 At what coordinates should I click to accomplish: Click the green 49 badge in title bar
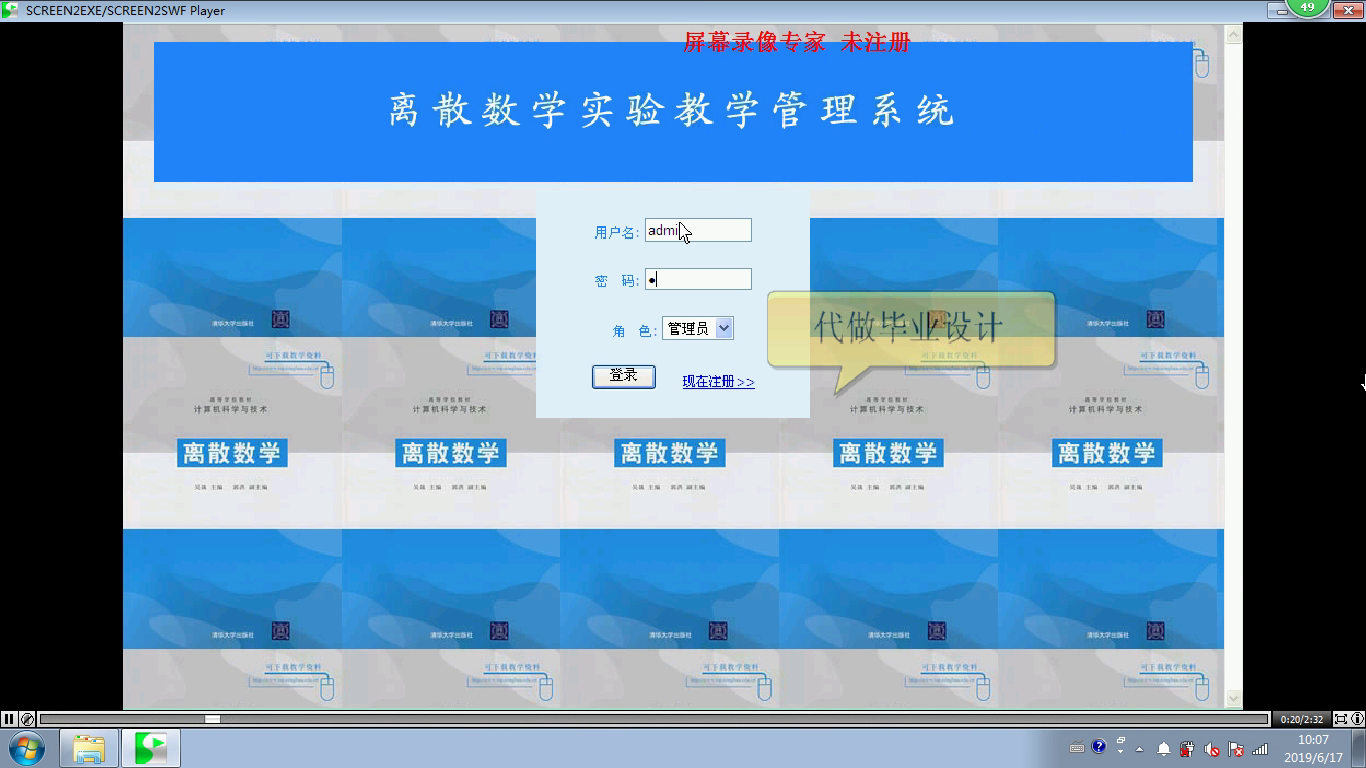(1307, 7)
